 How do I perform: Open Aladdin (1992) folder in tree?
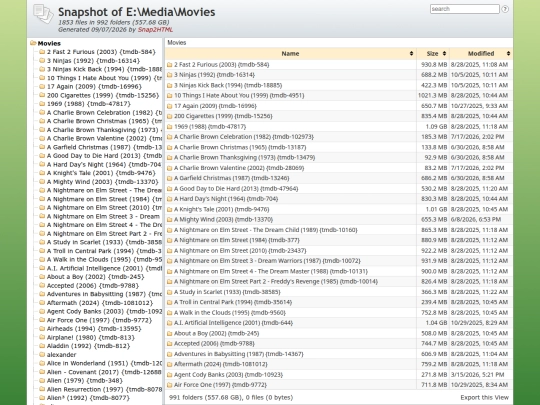click(89, 346)
